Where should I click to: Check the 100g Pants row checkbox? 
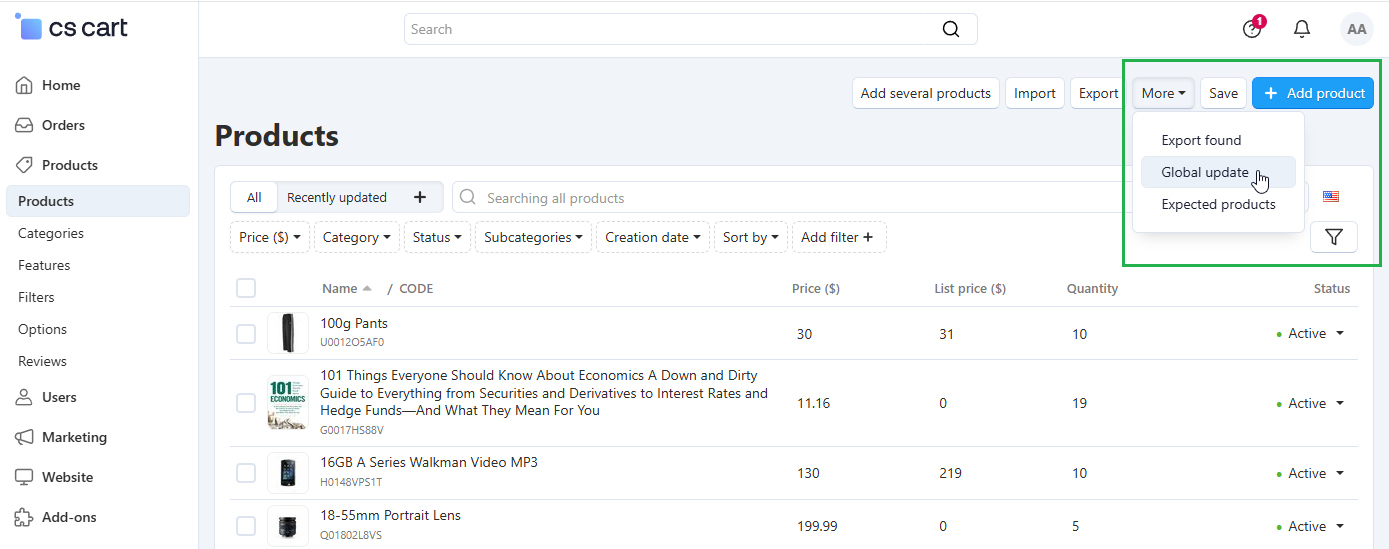coord(246,333)
